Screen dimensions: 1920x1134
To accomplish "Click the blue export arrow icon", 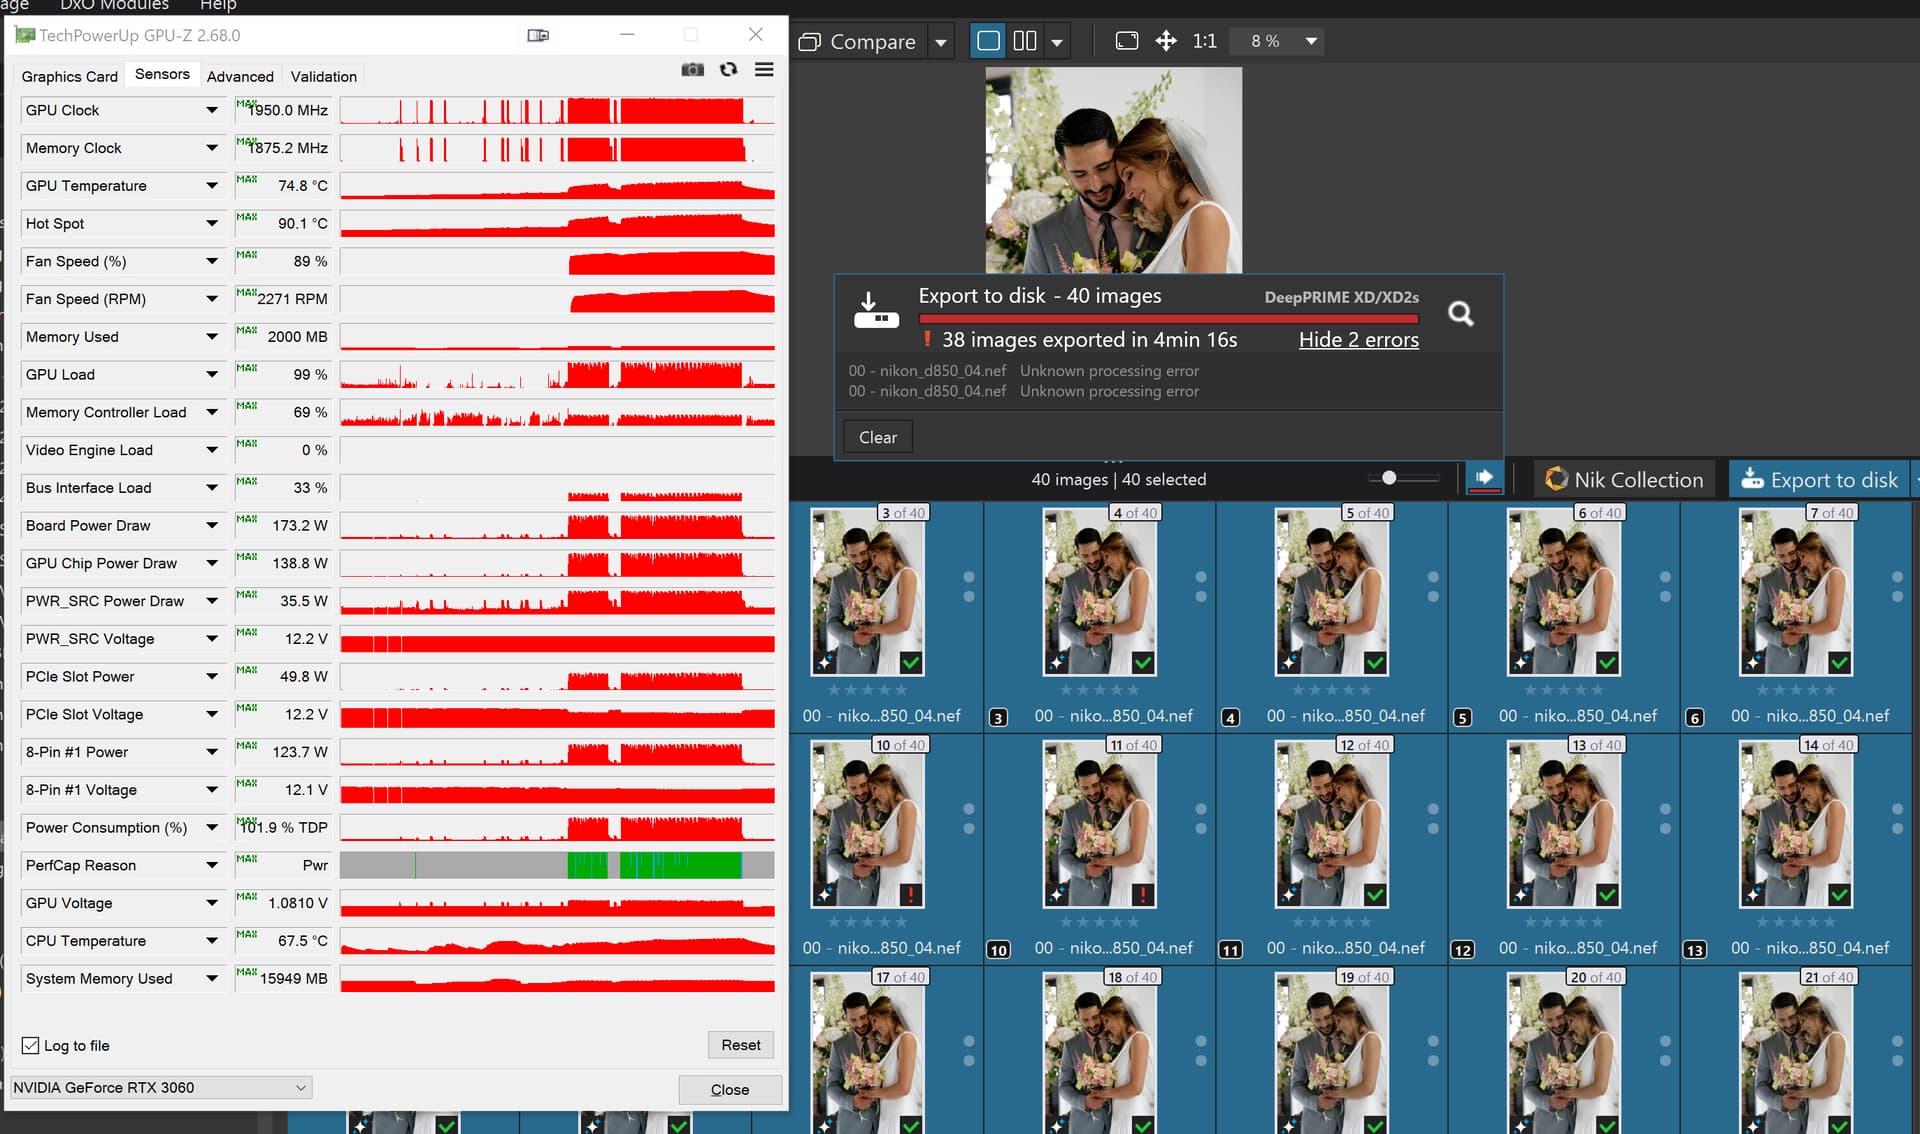I will [x=1484, y=478].
